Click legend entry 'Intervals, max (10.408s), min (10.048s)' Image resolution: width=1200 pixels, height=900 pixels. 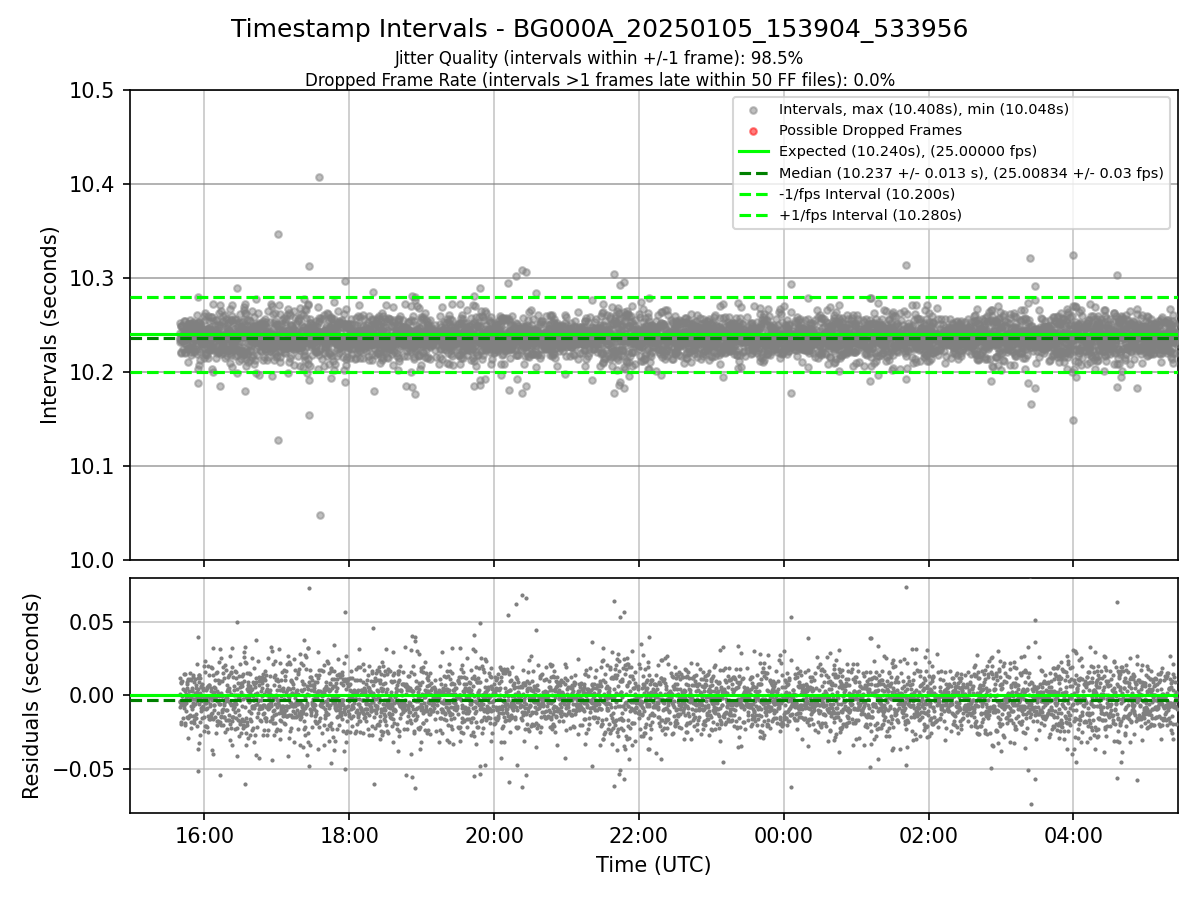(x=923, y=109)
